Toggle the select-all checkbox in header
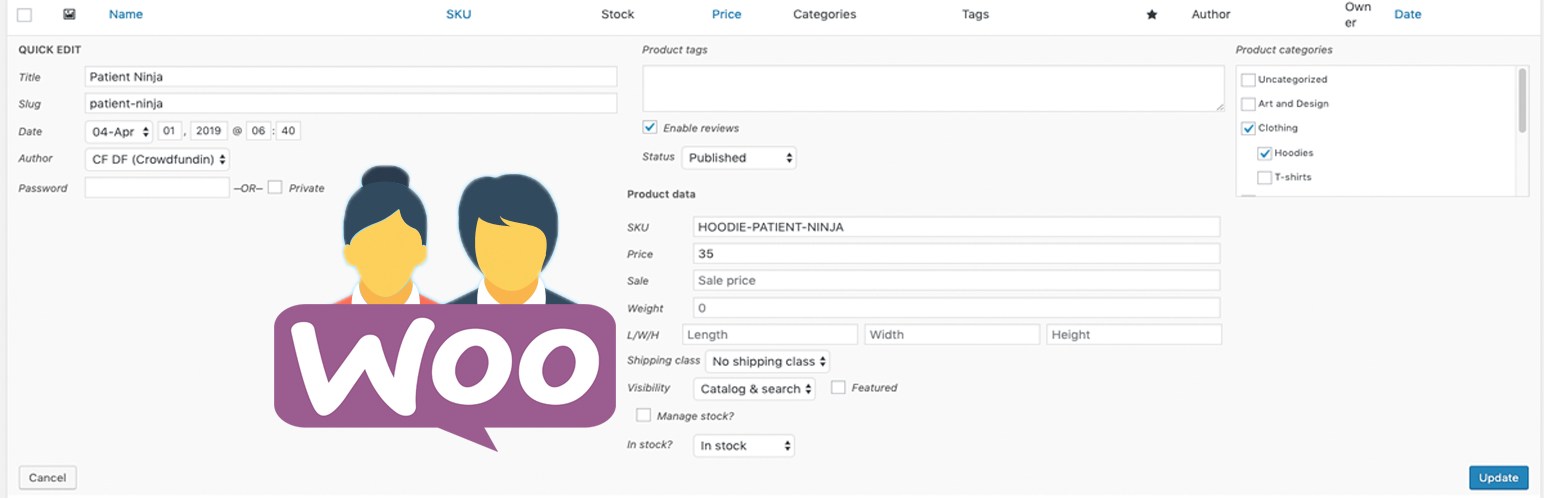This screenshot has width=1544, height=500. (24, 15)
